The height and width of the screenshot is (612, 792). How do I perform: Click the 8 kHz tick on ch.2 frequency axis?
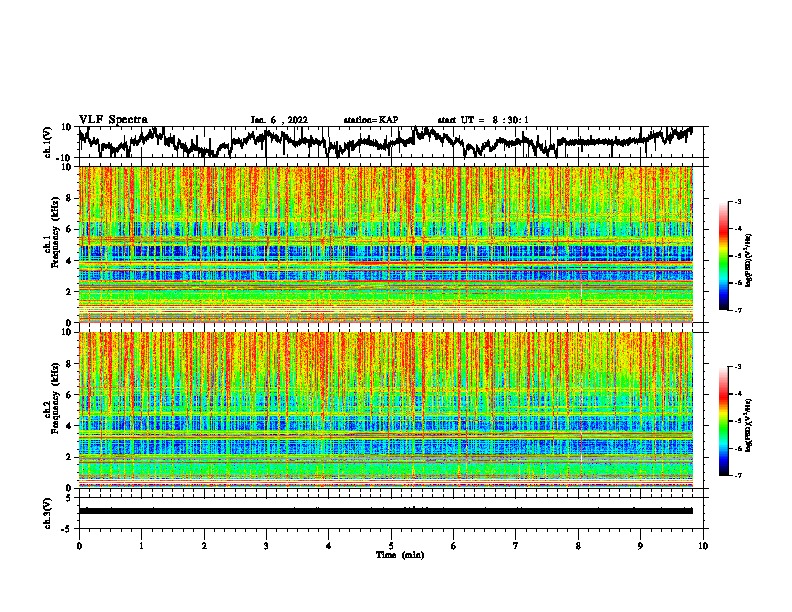click(x=68, y=364)
